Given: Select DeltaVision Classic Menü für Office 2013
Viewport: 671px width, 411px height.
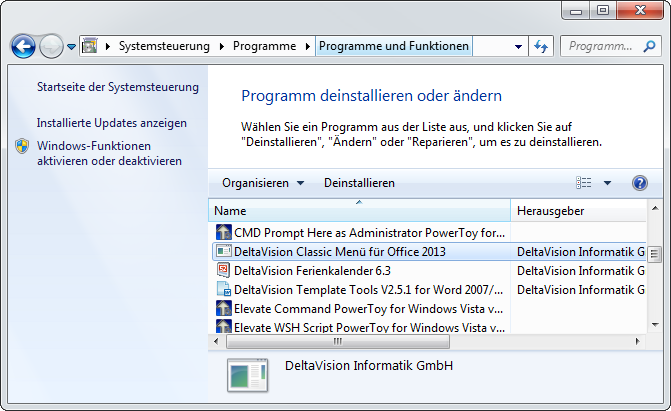Looking at the screenshot, I should pyautogui.click(x=340, y=251).
